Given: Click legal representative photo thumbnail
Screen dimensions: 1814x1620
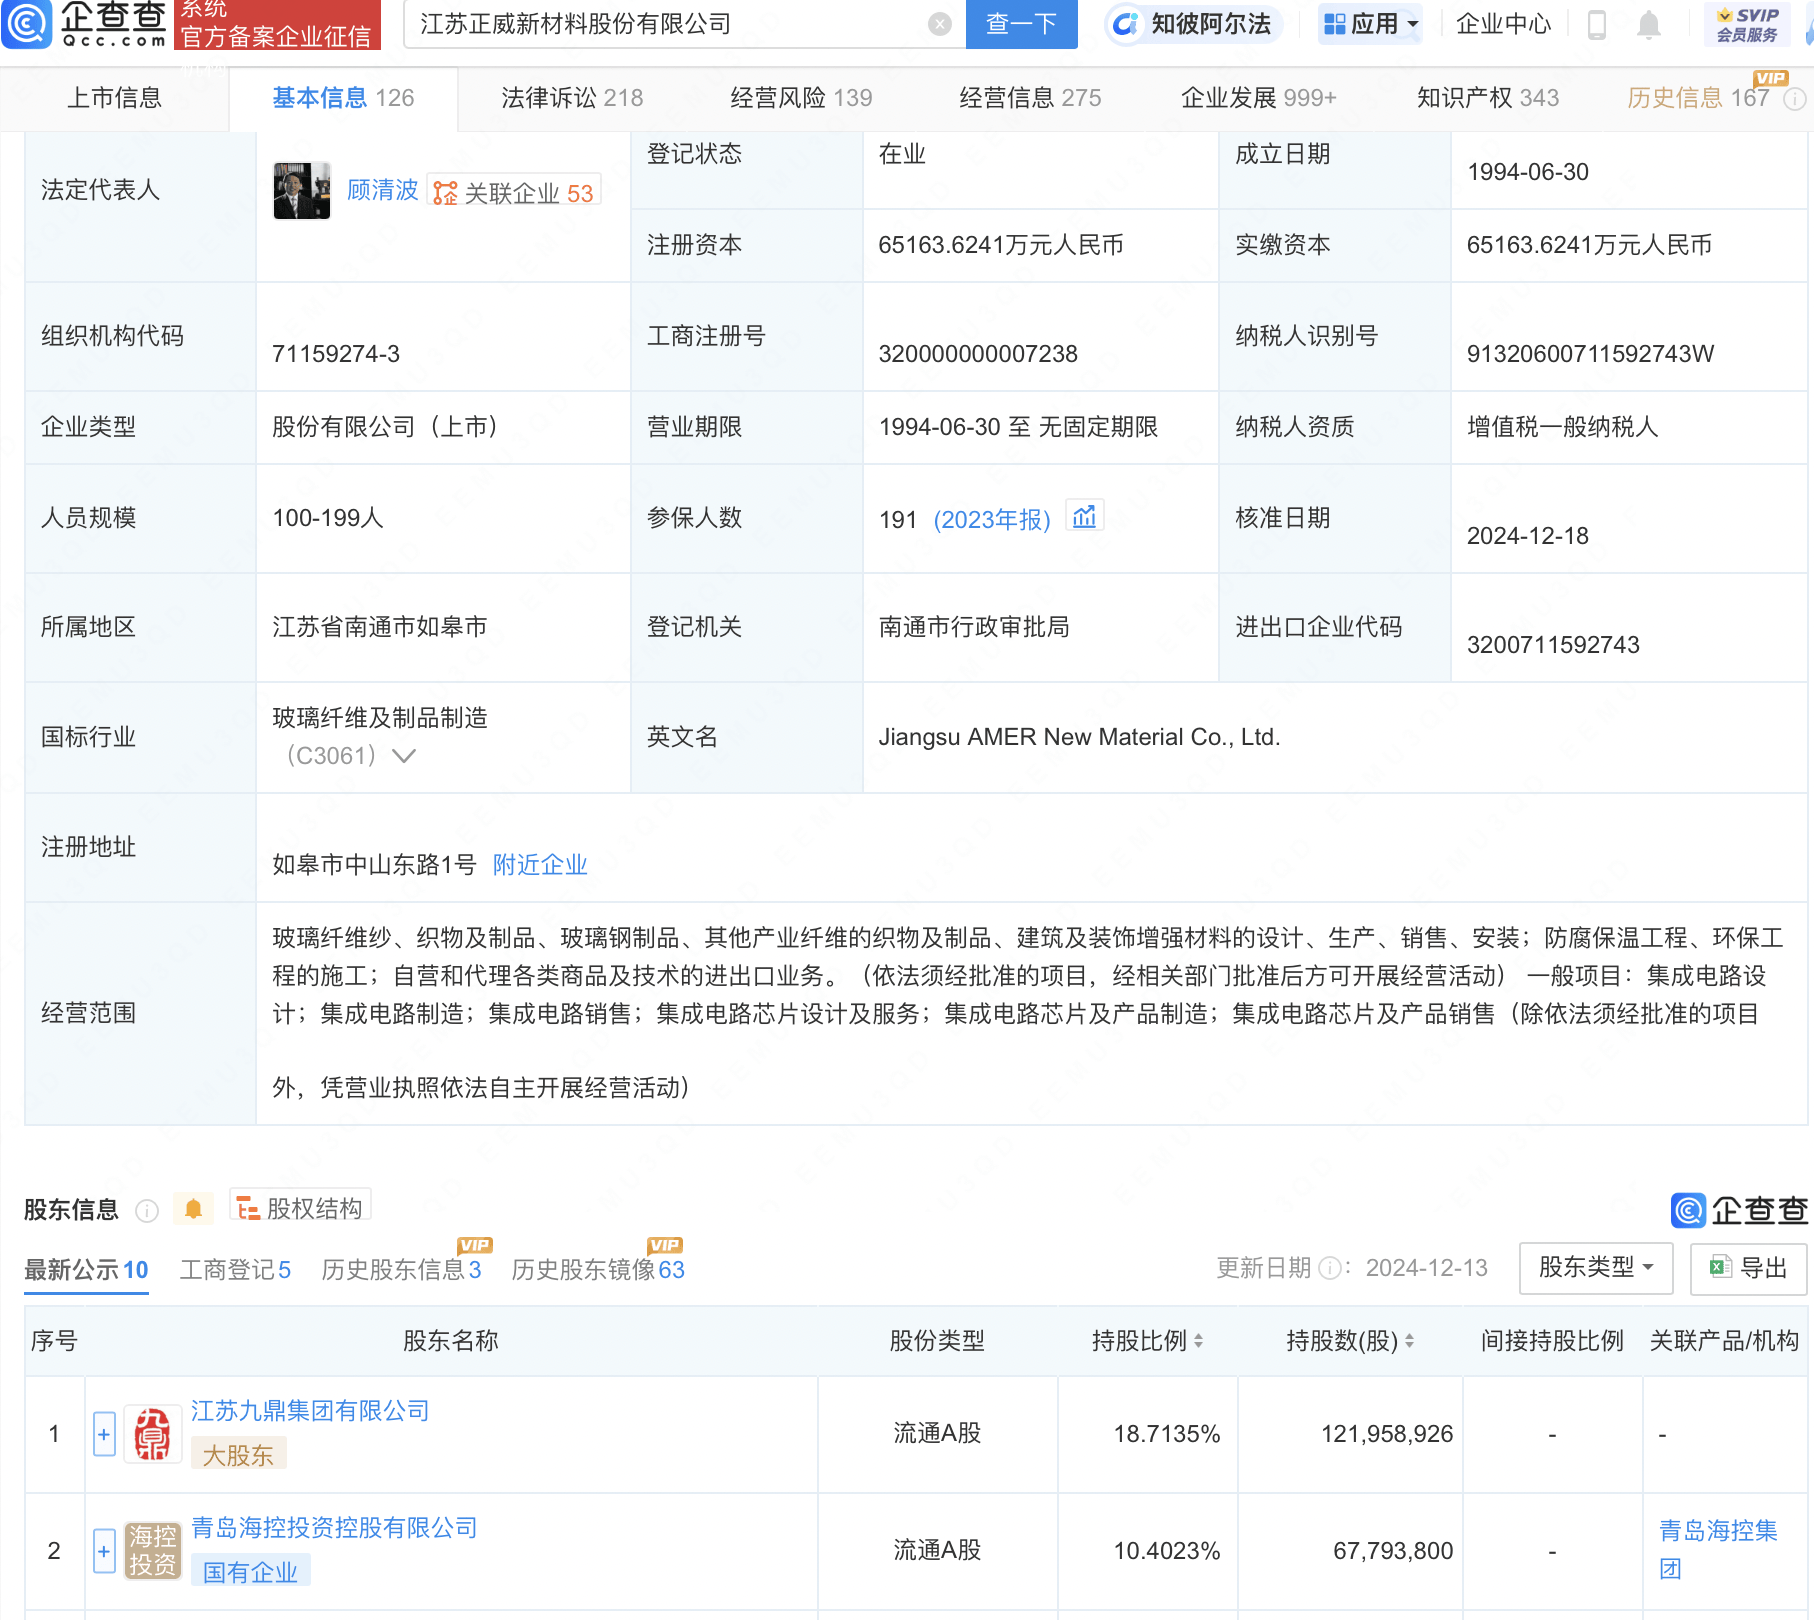Looking at the screenshot, I should point(302,190).
